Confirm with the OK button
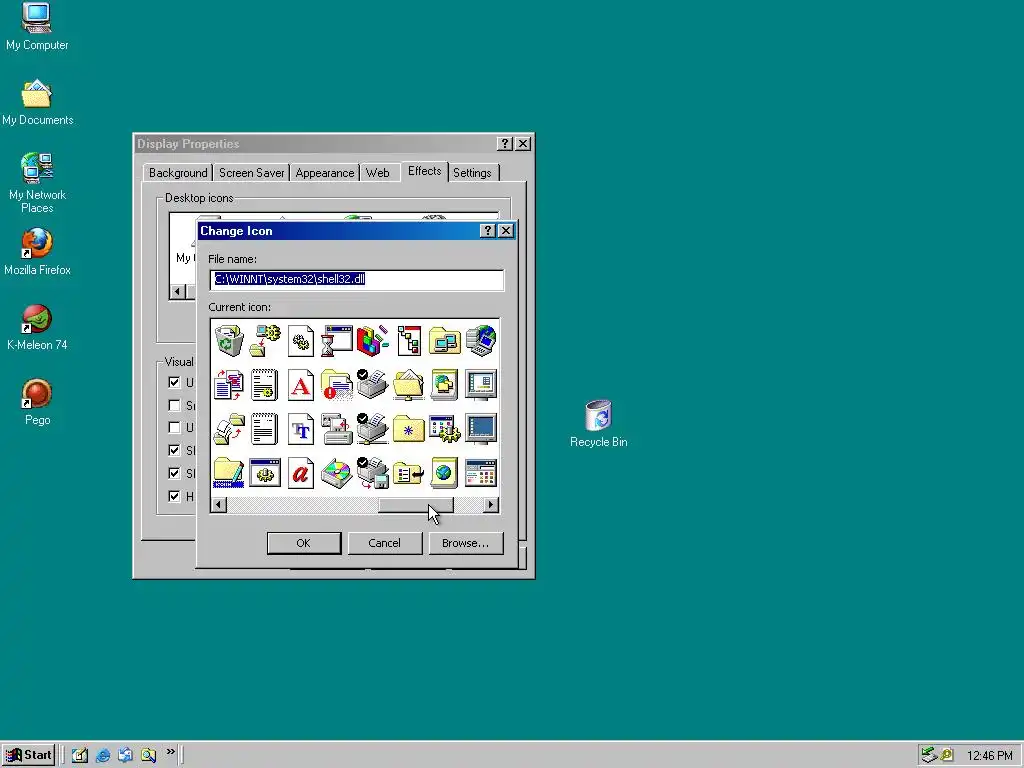 304,543
